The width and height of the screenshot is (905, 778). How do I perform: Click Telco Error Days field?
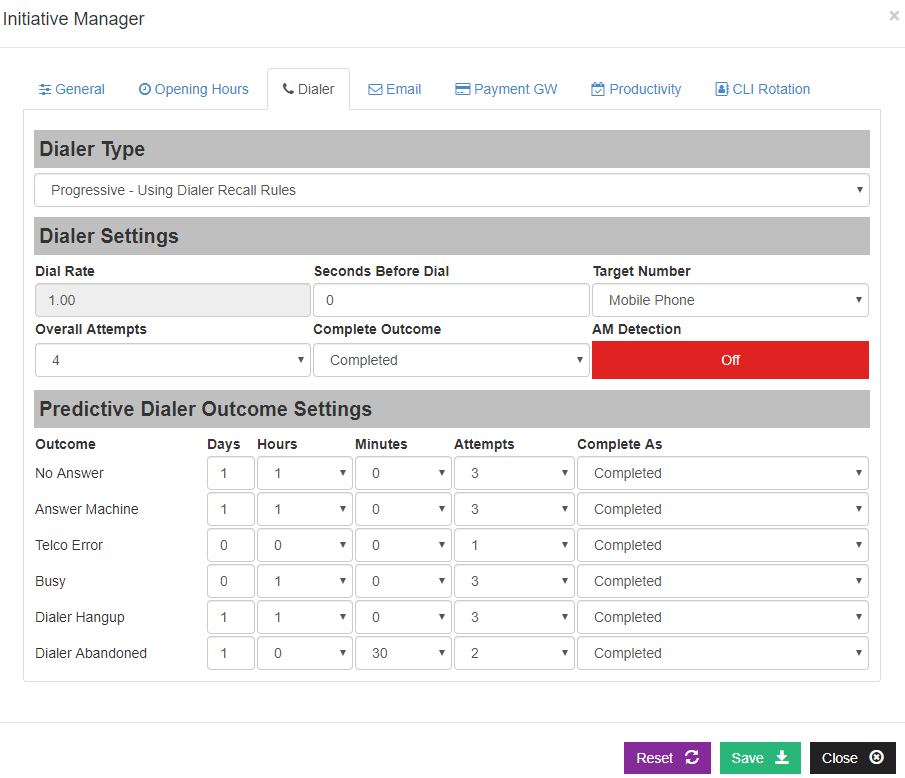(231, 545)
